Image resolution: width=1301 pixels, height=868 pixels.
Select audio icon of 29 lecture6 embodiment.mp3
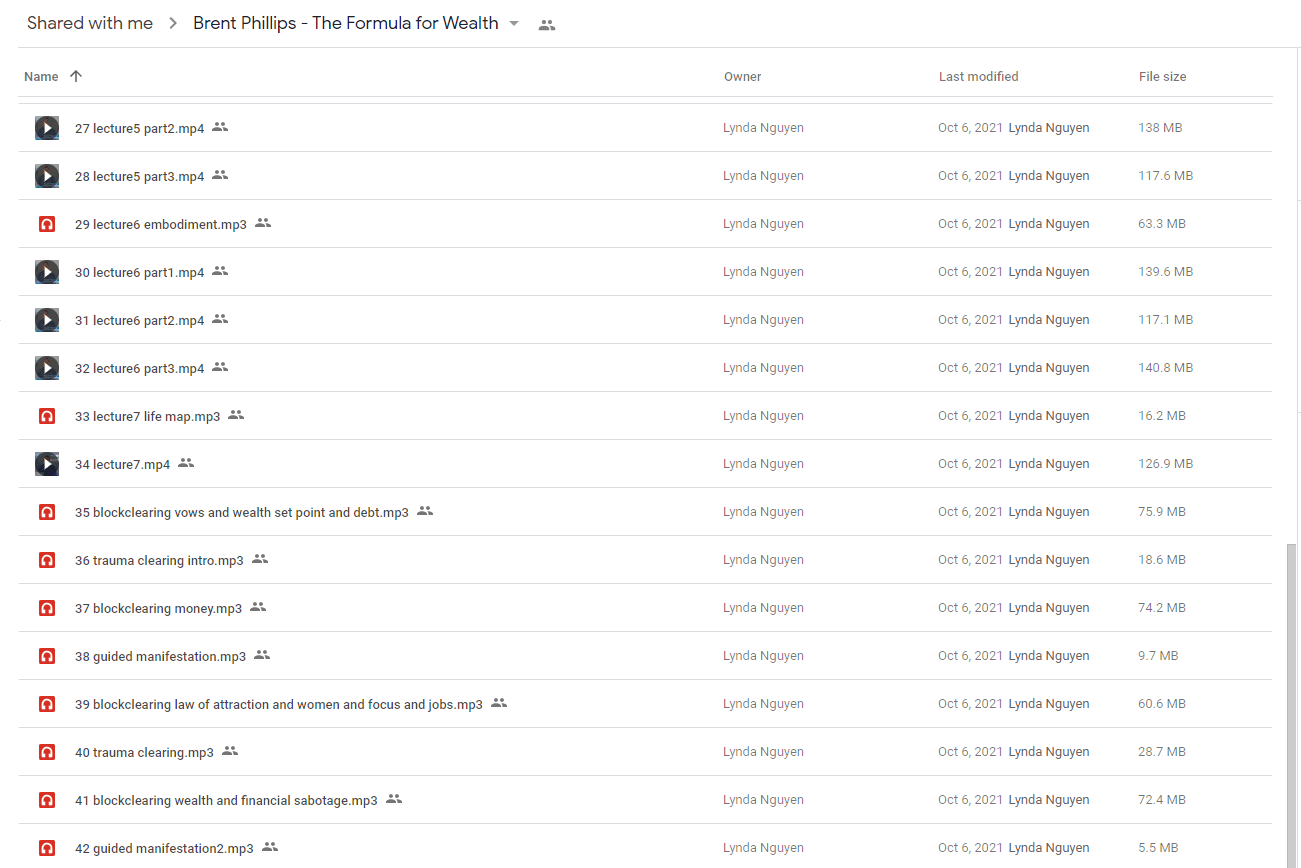click(47, 224)
